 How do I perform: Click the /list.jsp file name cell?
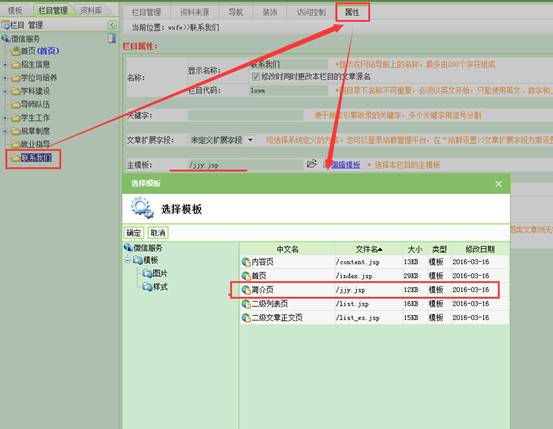coord(352,304)
